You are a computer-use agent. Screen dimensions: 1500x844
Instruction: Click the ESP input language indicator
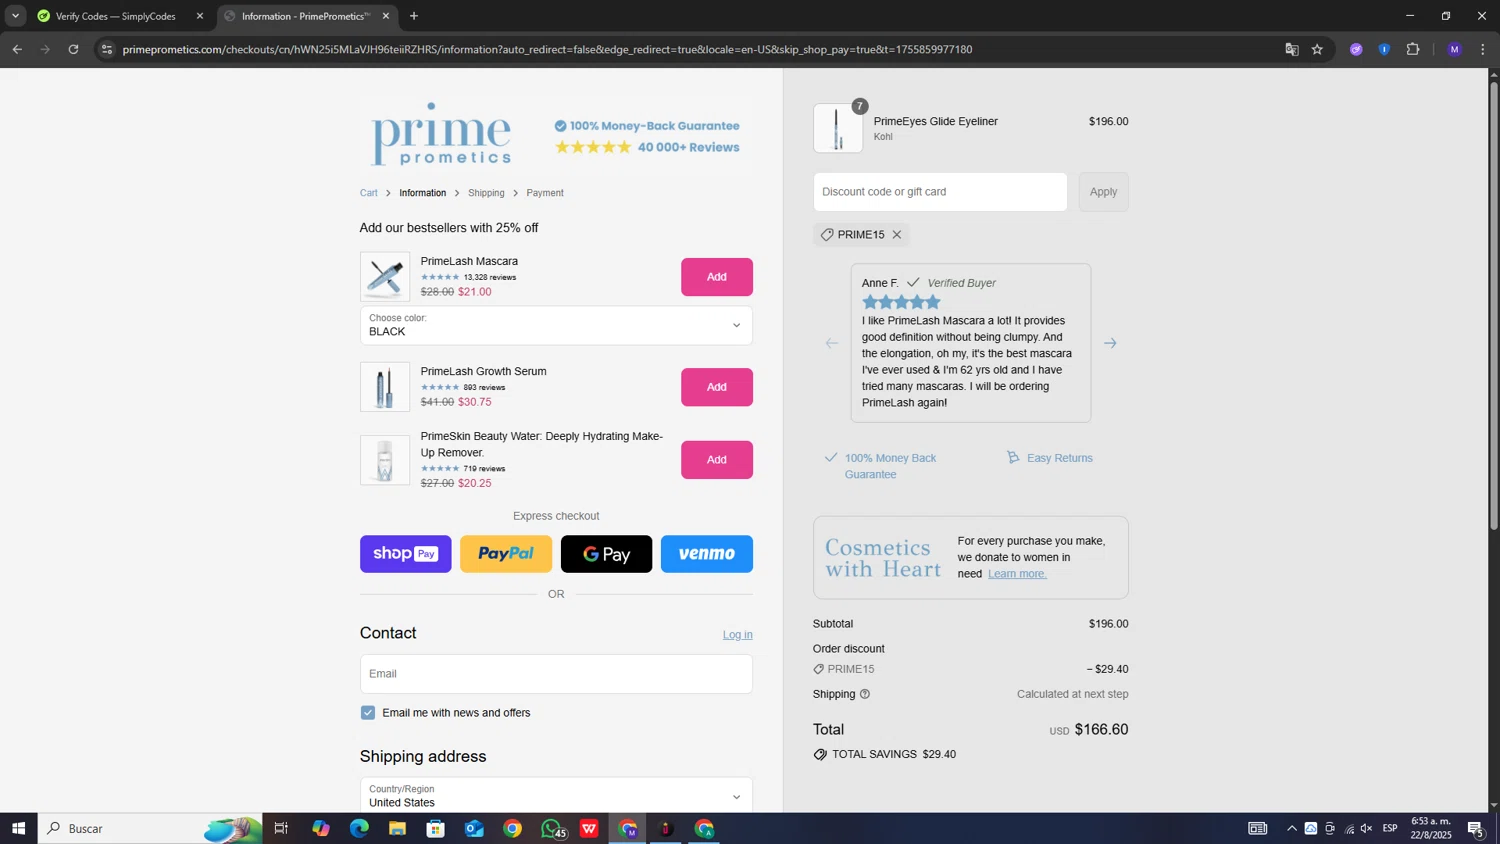click(x=1390, y=828)
